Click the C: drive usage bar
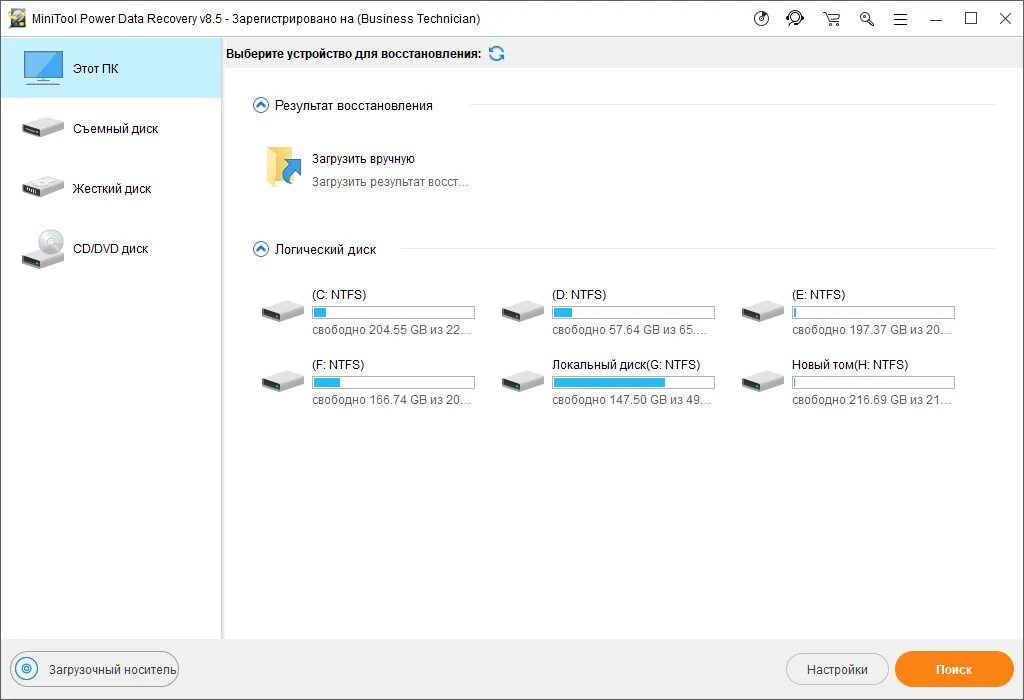This screenshot has width=1024, height=700. 393,312
